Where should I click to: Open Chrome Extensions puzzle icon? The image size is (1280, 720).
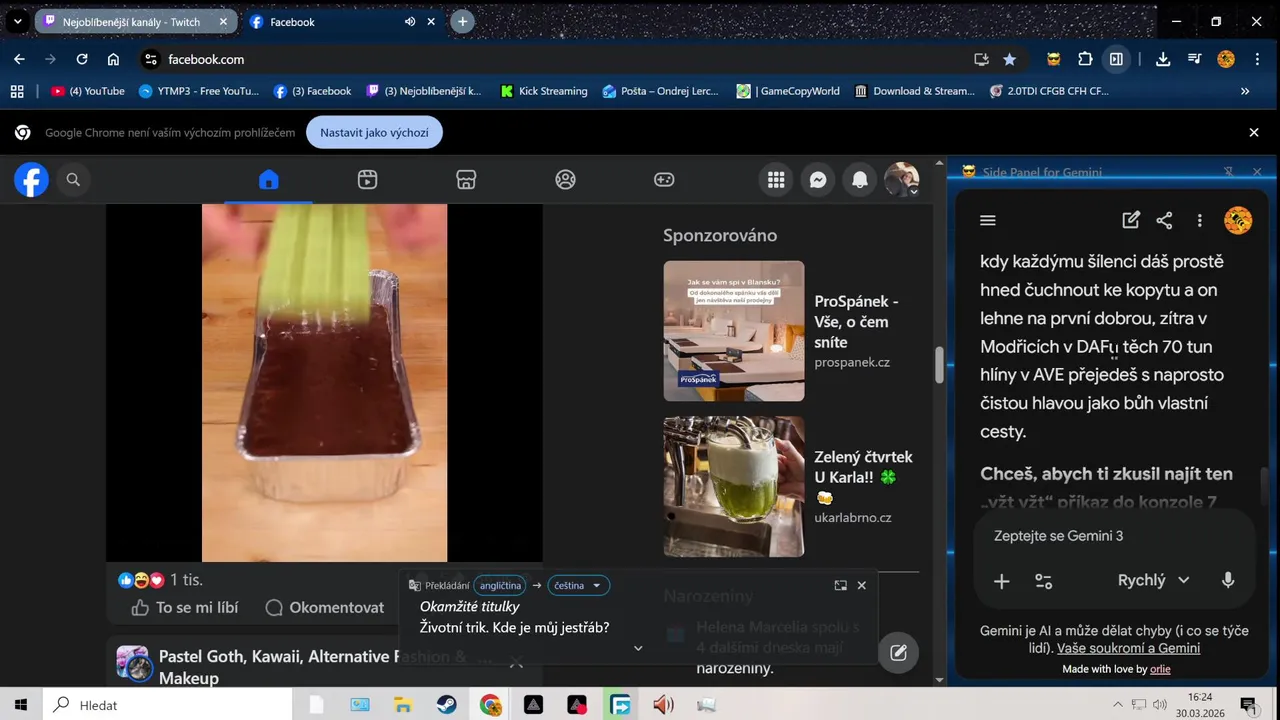click(x=1085, y=59)
